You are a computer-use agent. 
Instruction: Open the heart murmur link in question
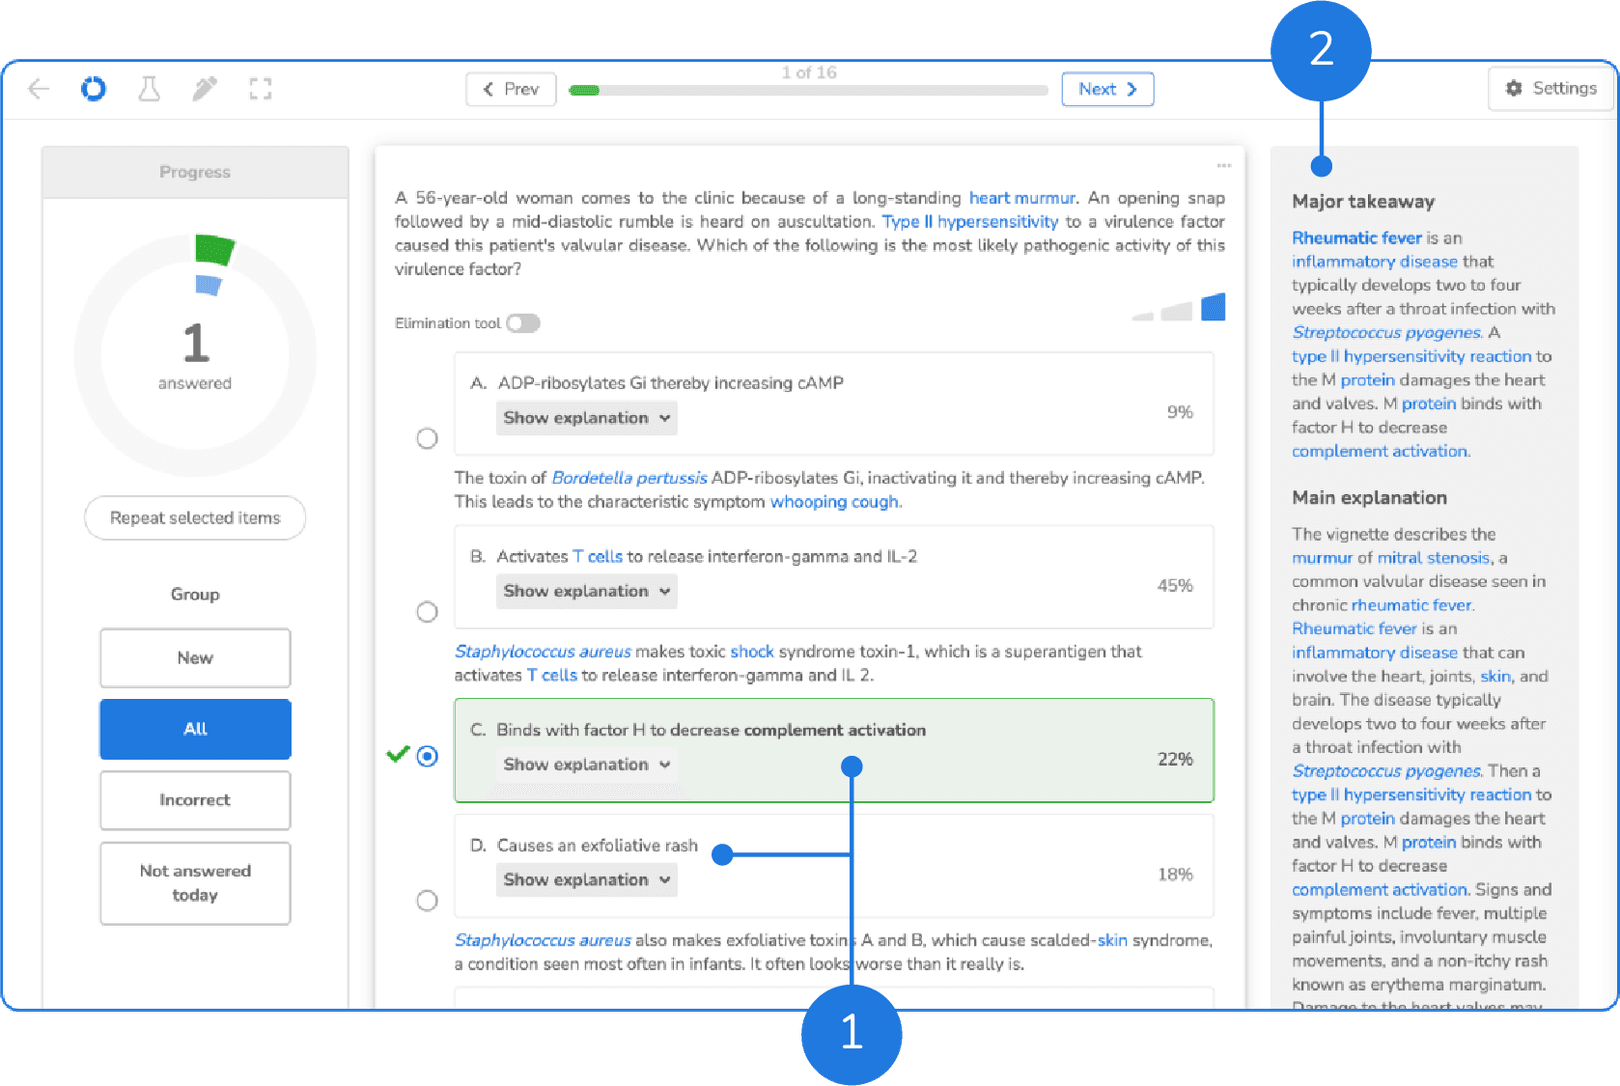pos(1021,198)
